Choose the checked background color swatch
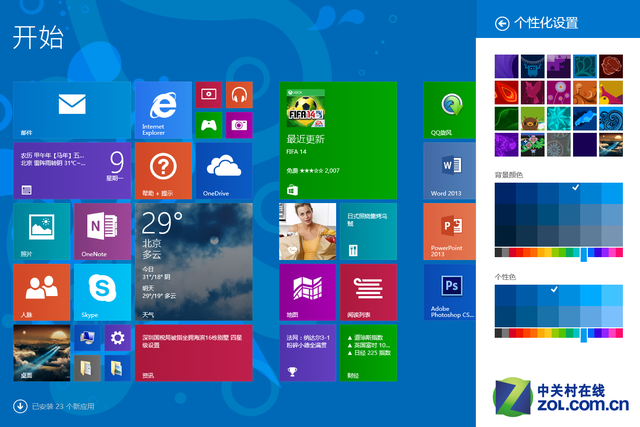This screenshot has width=640, height=427. (x=569, y=193)
